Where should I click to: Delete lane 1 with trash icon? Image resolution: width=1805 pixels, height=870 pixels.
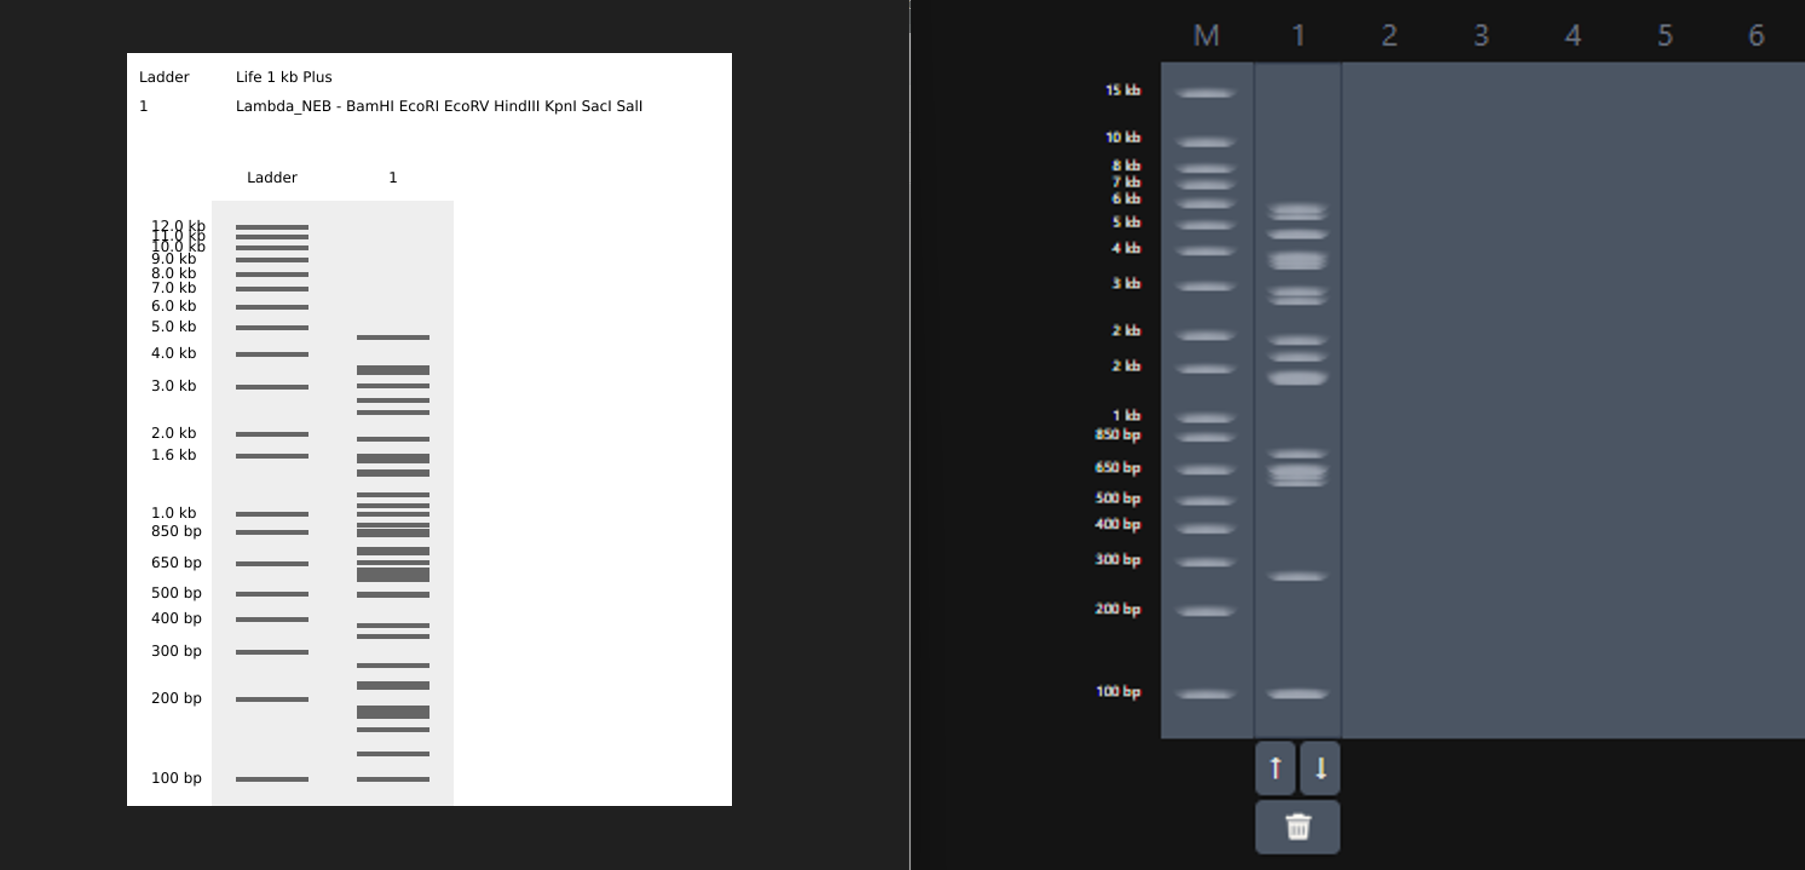tap(1297, 827)
